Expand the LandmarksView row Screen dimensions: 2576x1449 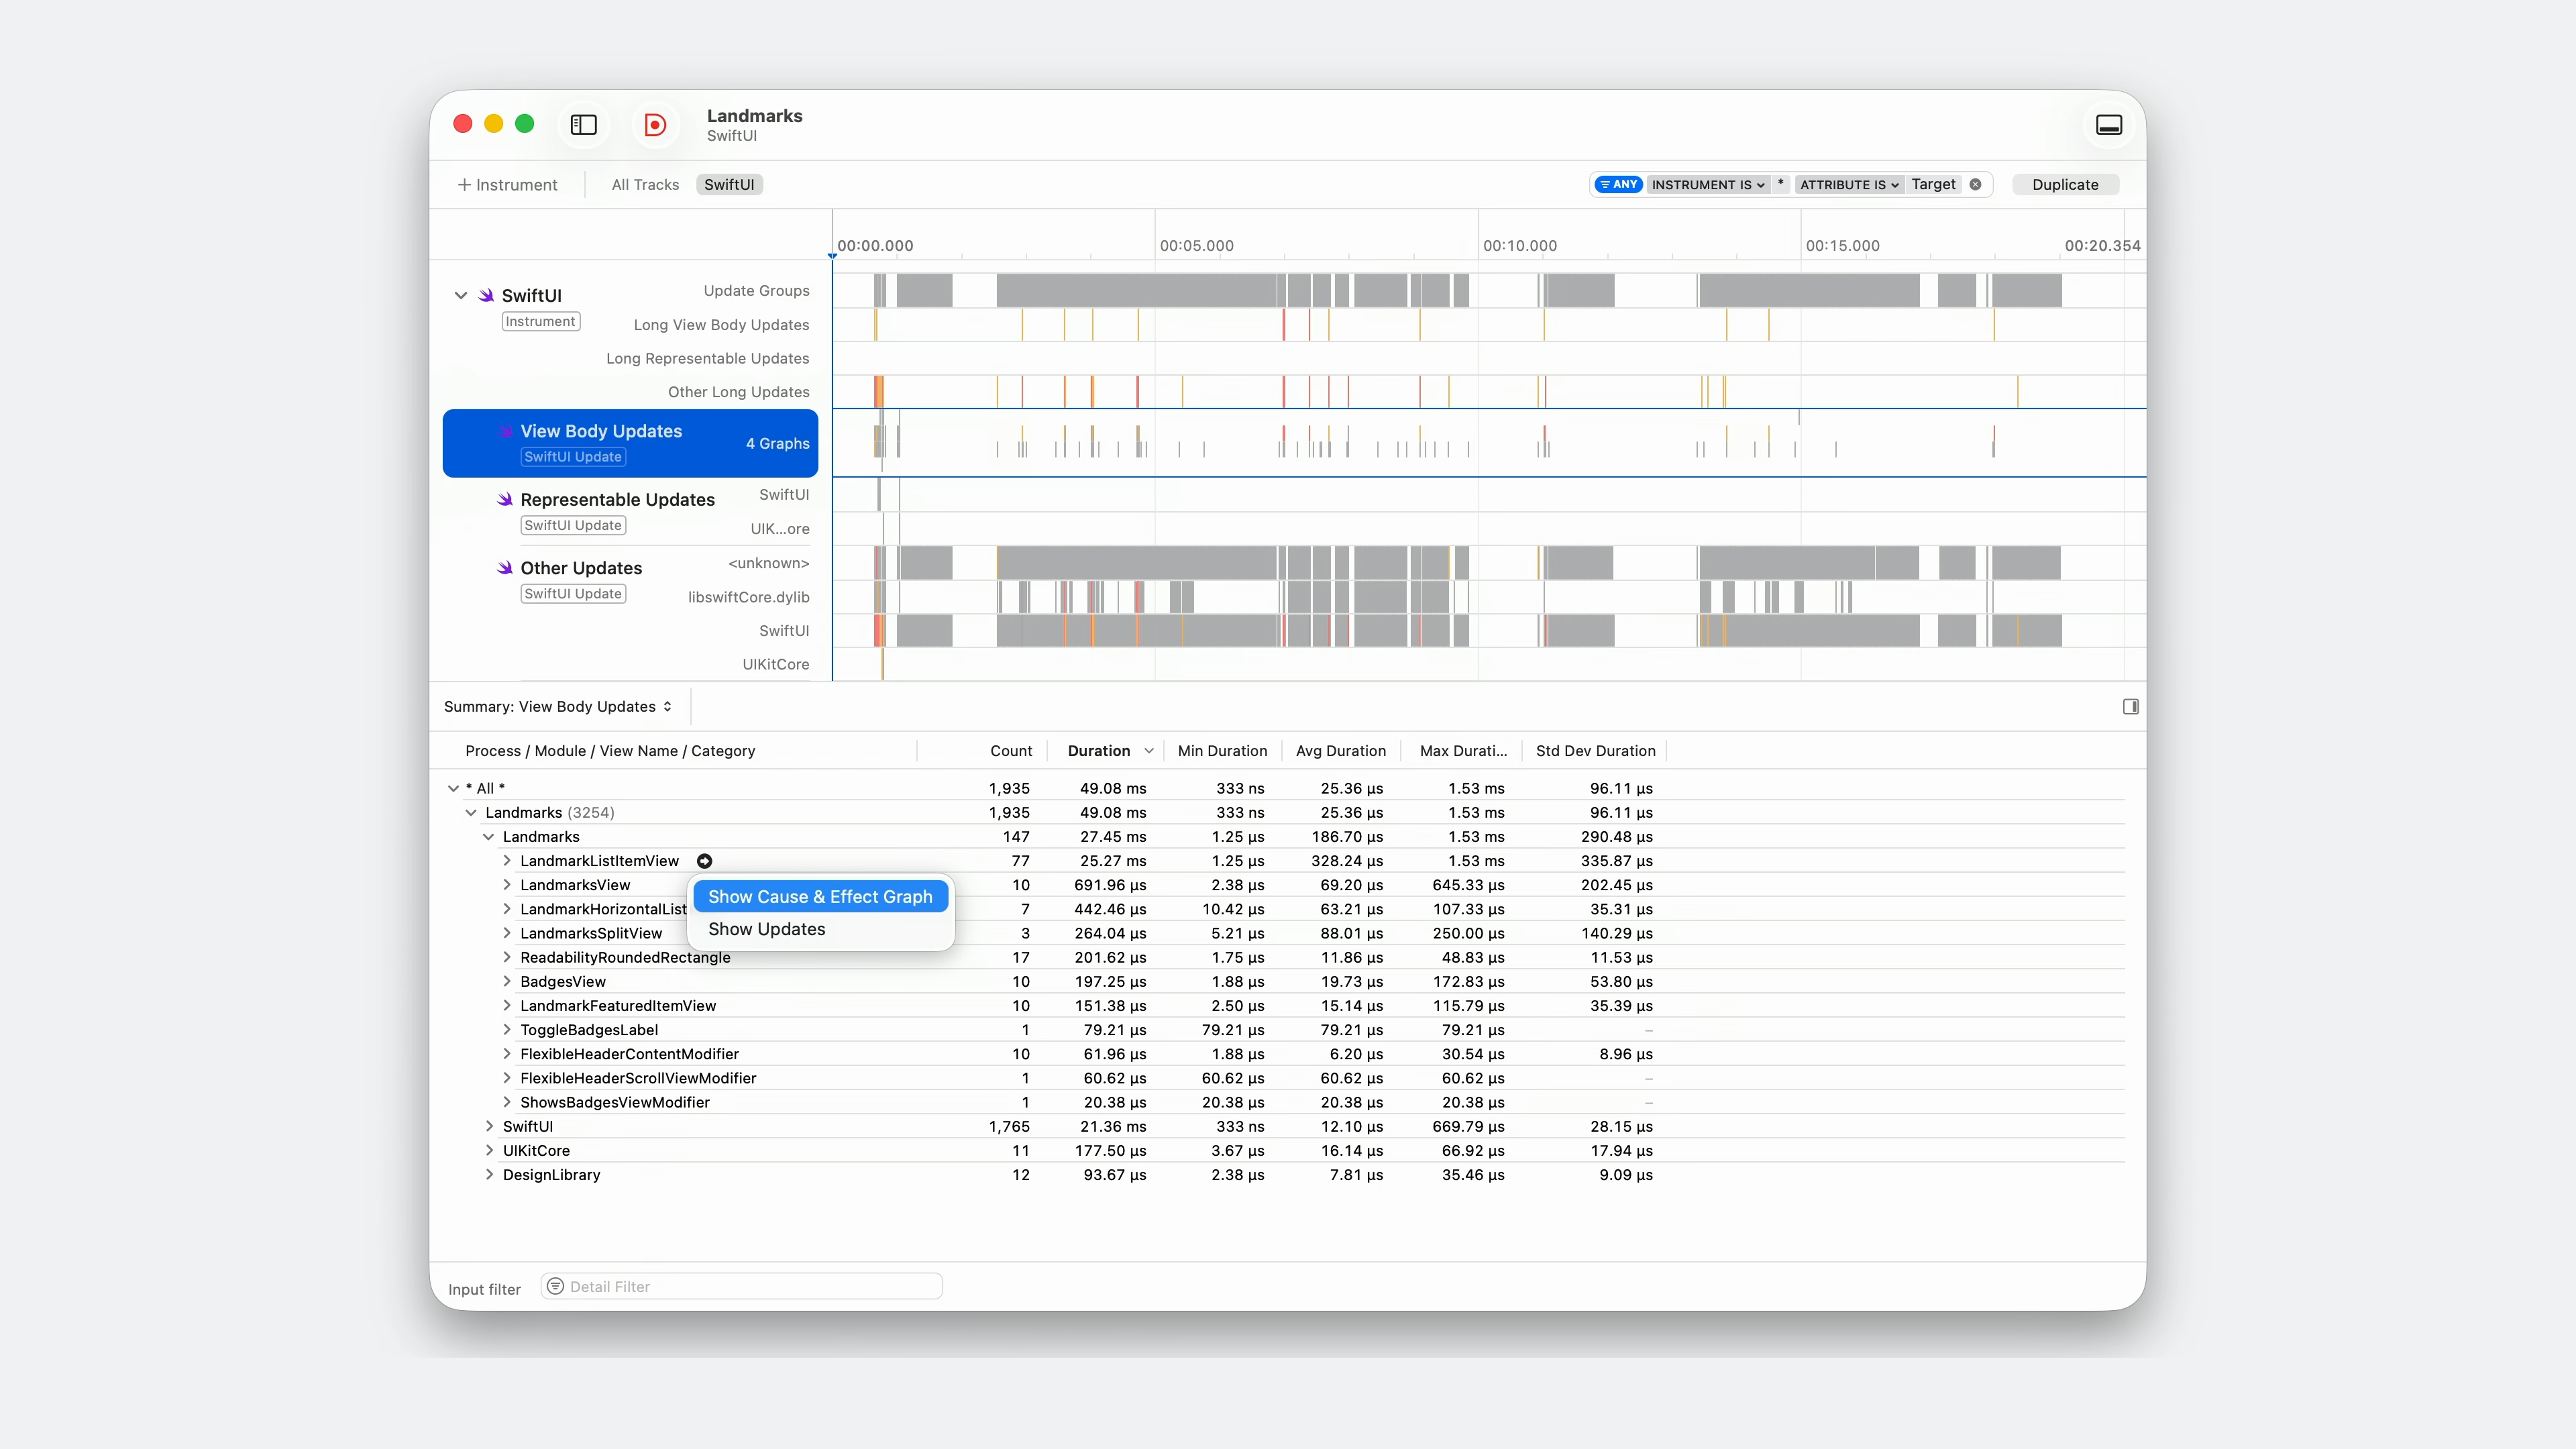point(507,885)
